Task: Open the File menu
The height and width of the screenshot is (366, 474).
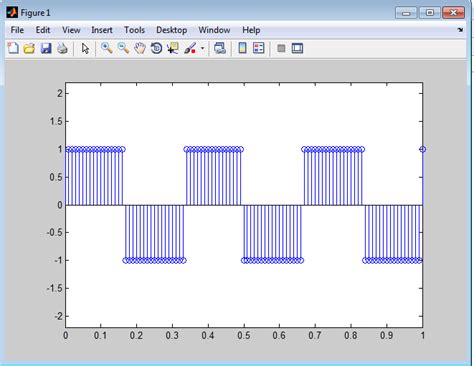Action: [17, 30]
